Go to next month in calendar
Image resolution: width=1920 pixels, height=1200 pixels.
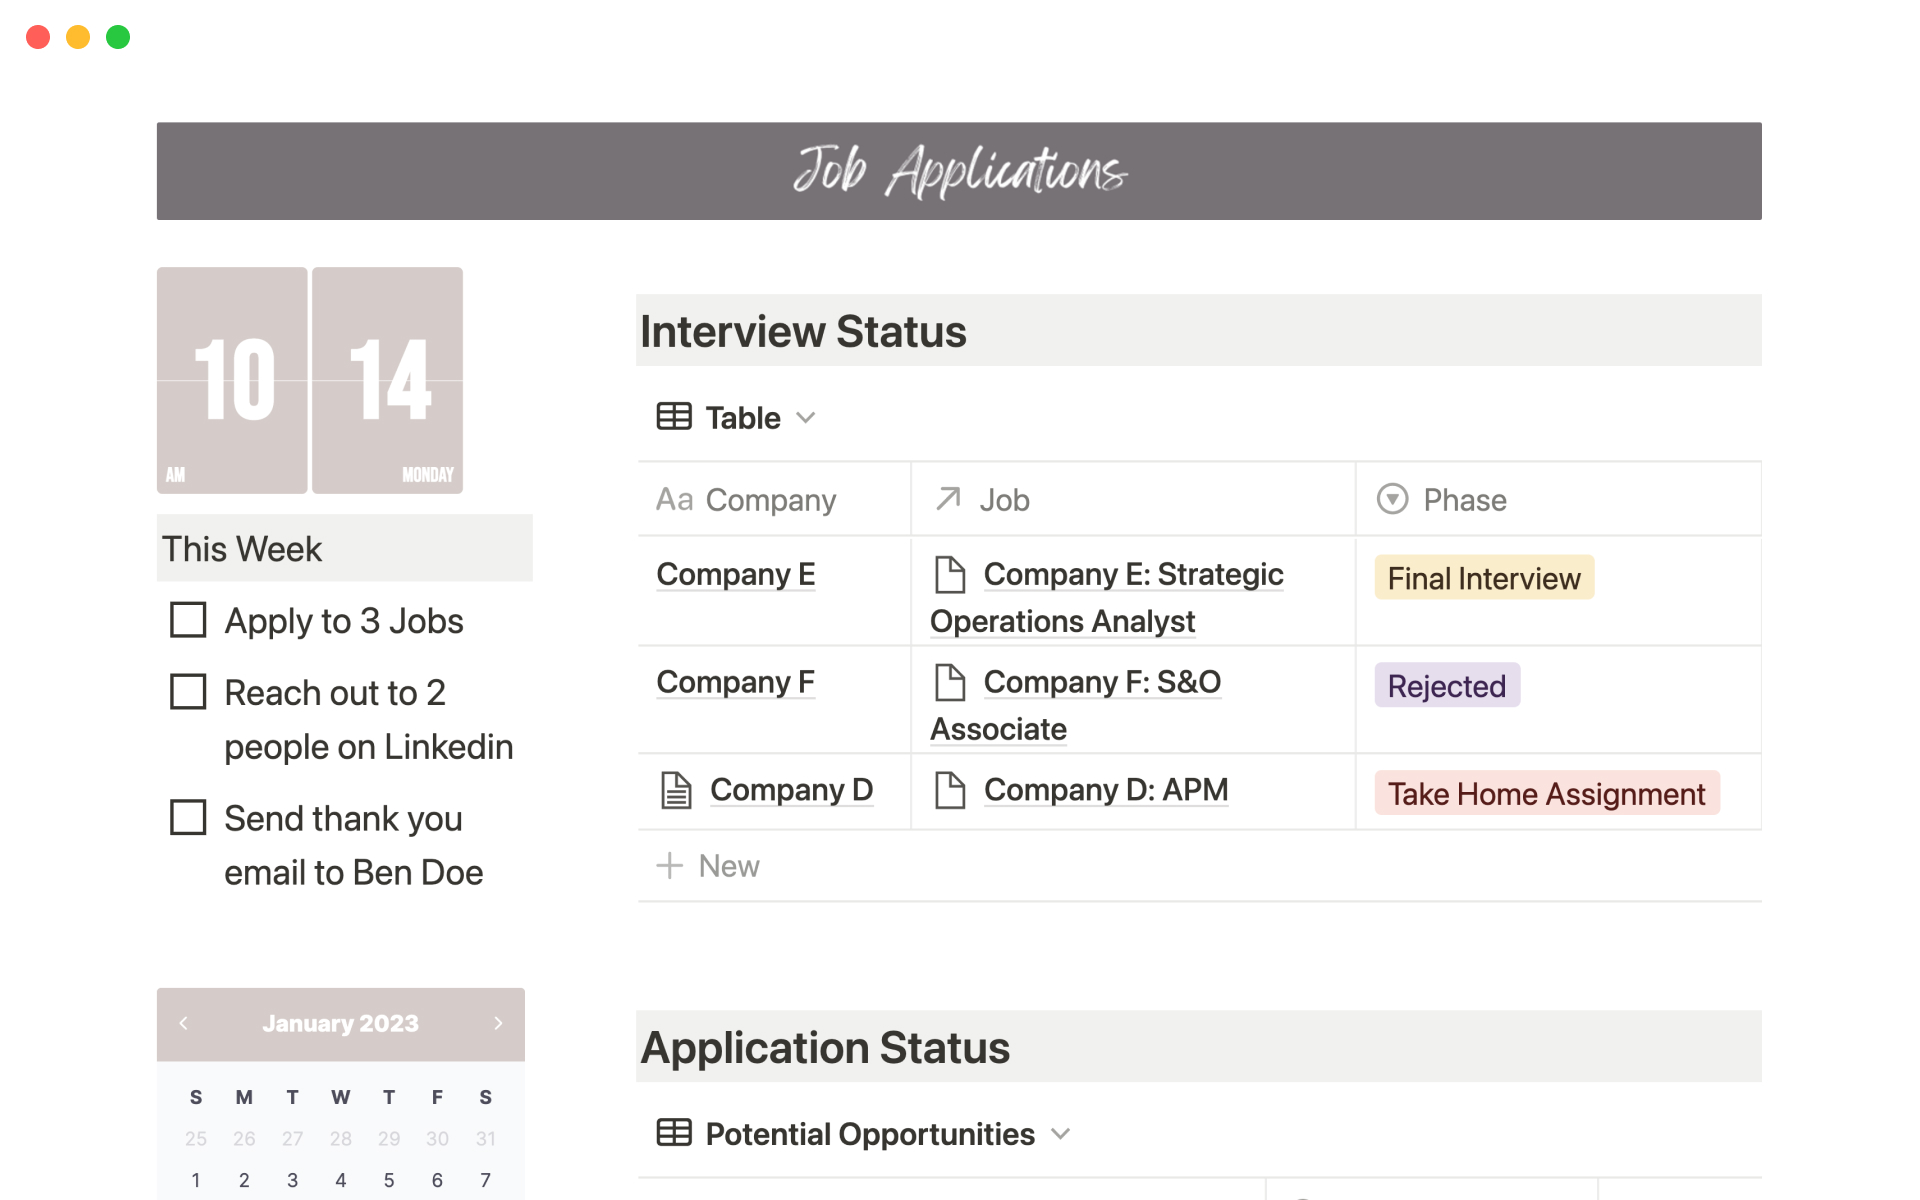coord(498,1023)
